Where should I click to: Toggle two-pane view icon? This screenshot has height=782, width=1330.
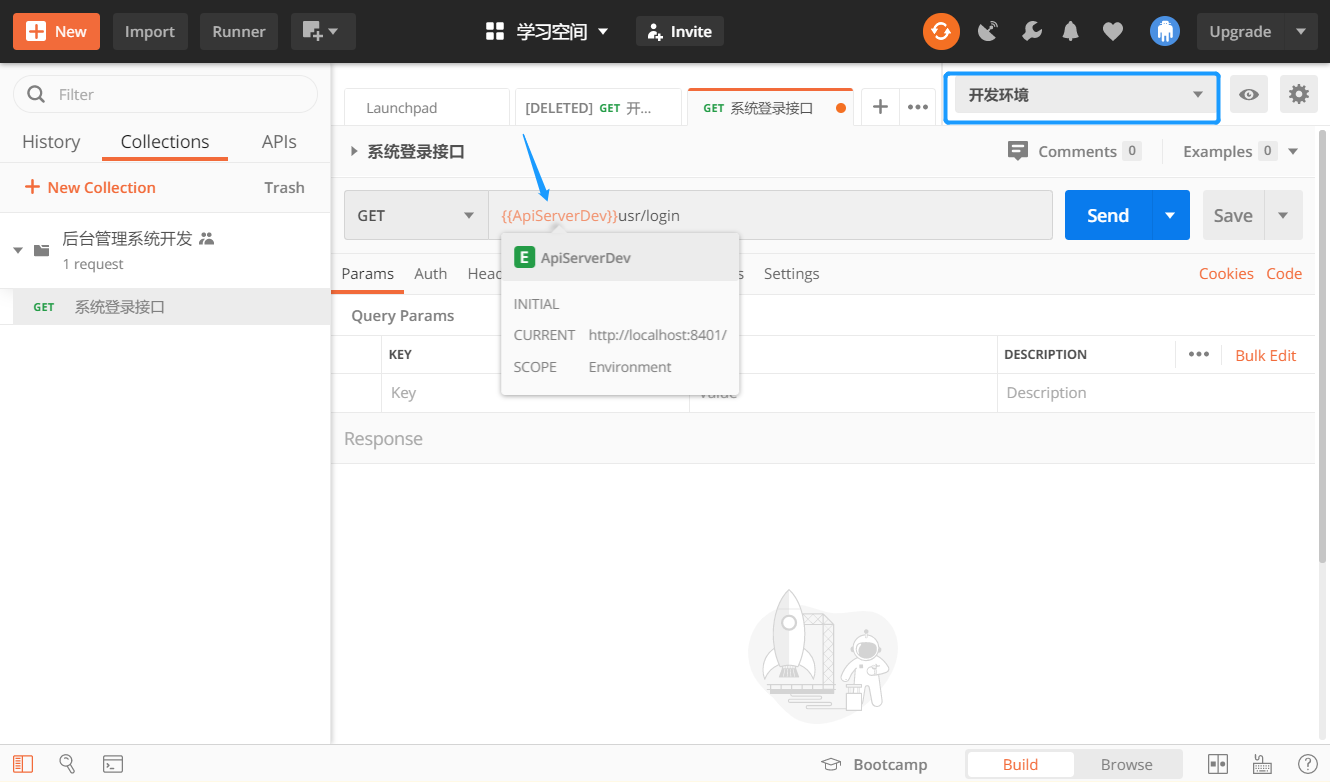click(1217, 764)
